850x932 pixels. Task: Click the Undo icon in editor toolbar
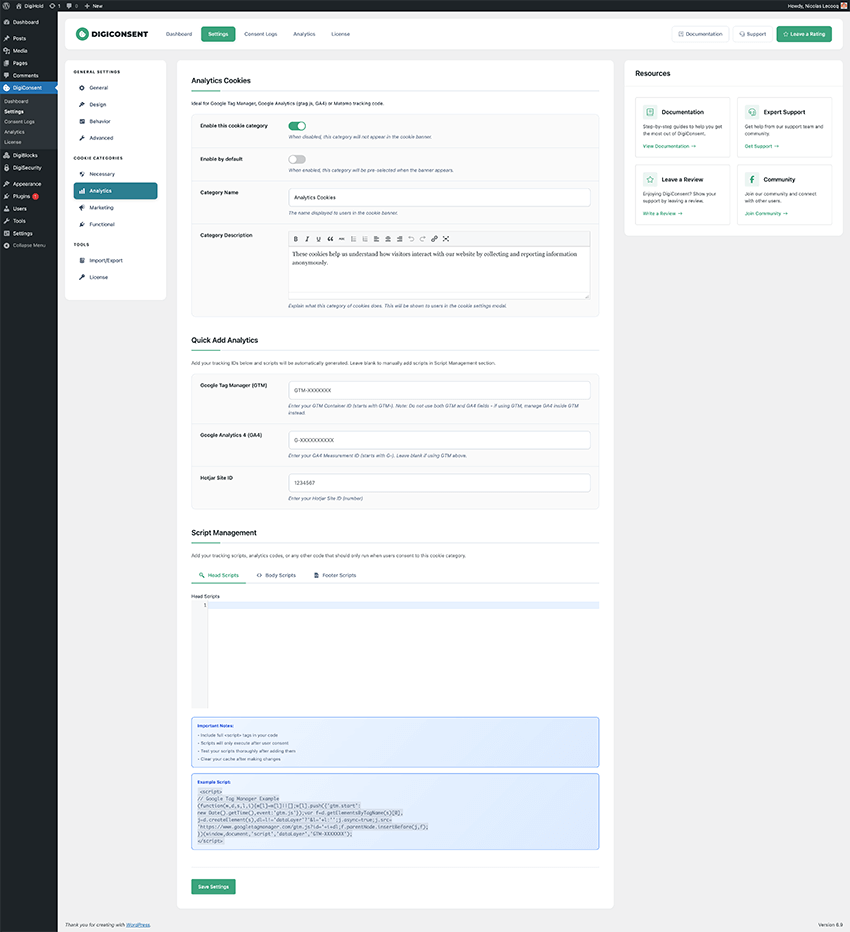pyautogui.click(x=411, y=239)
